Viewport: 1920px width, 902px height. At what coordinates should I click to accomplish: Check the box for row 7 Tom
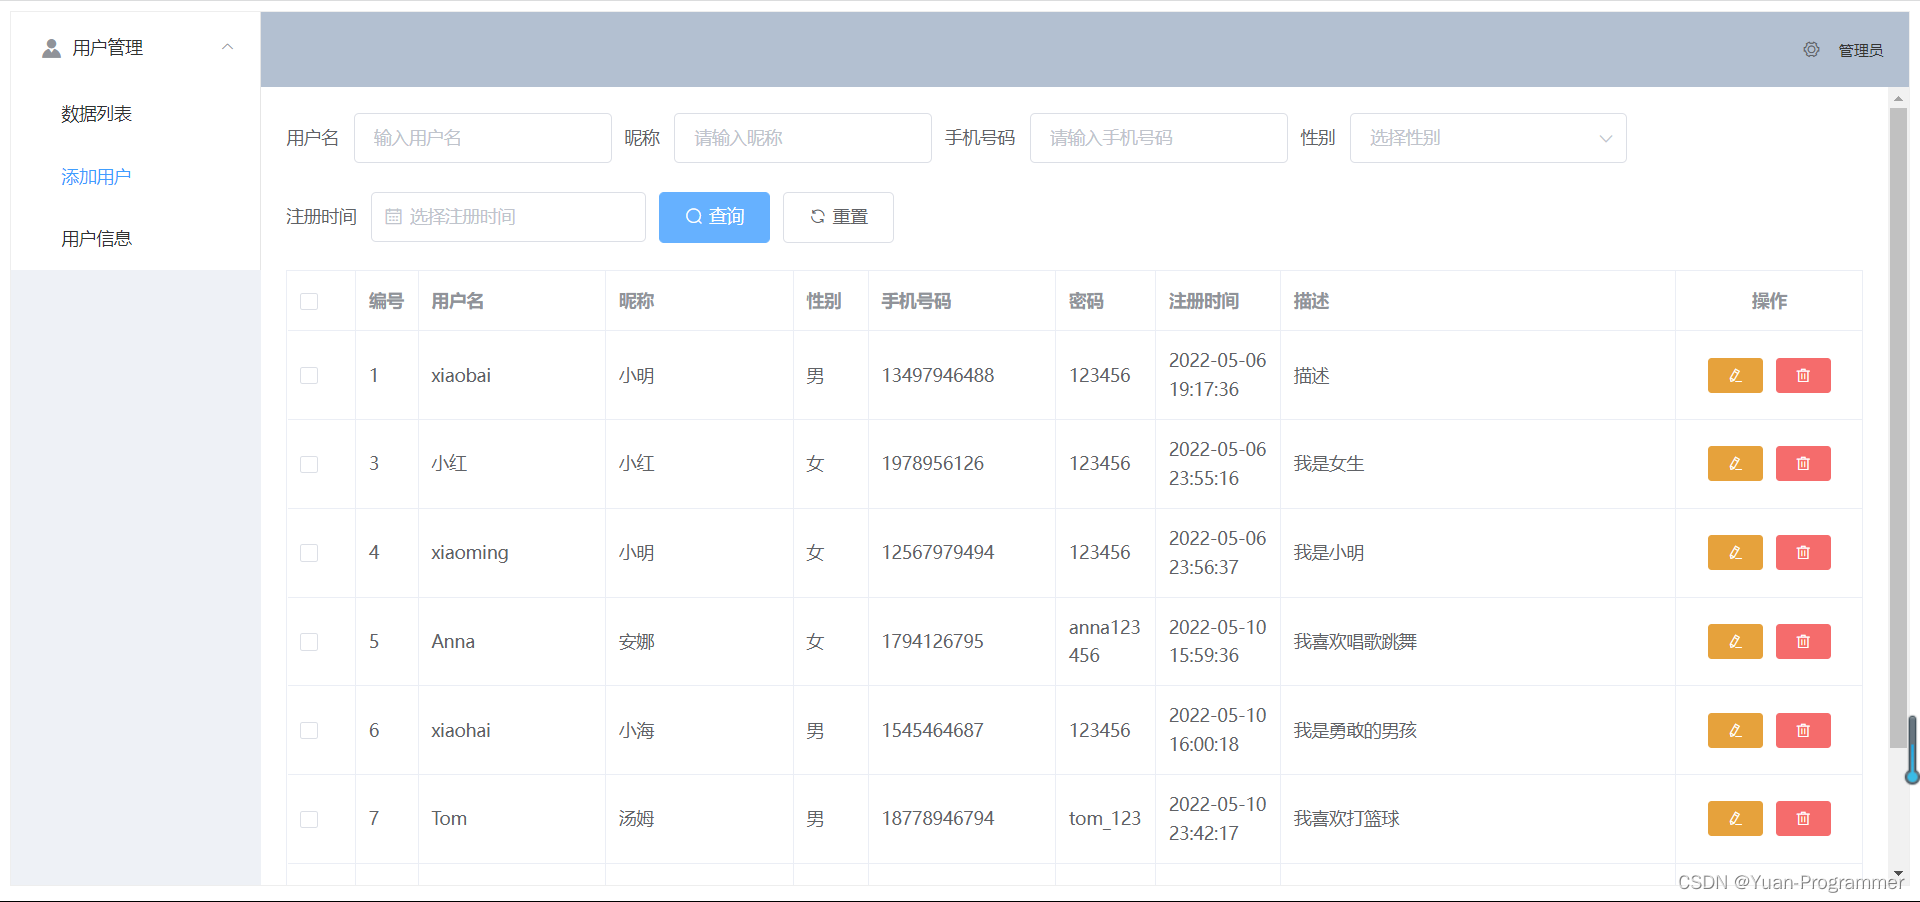(x=309, y=819)
